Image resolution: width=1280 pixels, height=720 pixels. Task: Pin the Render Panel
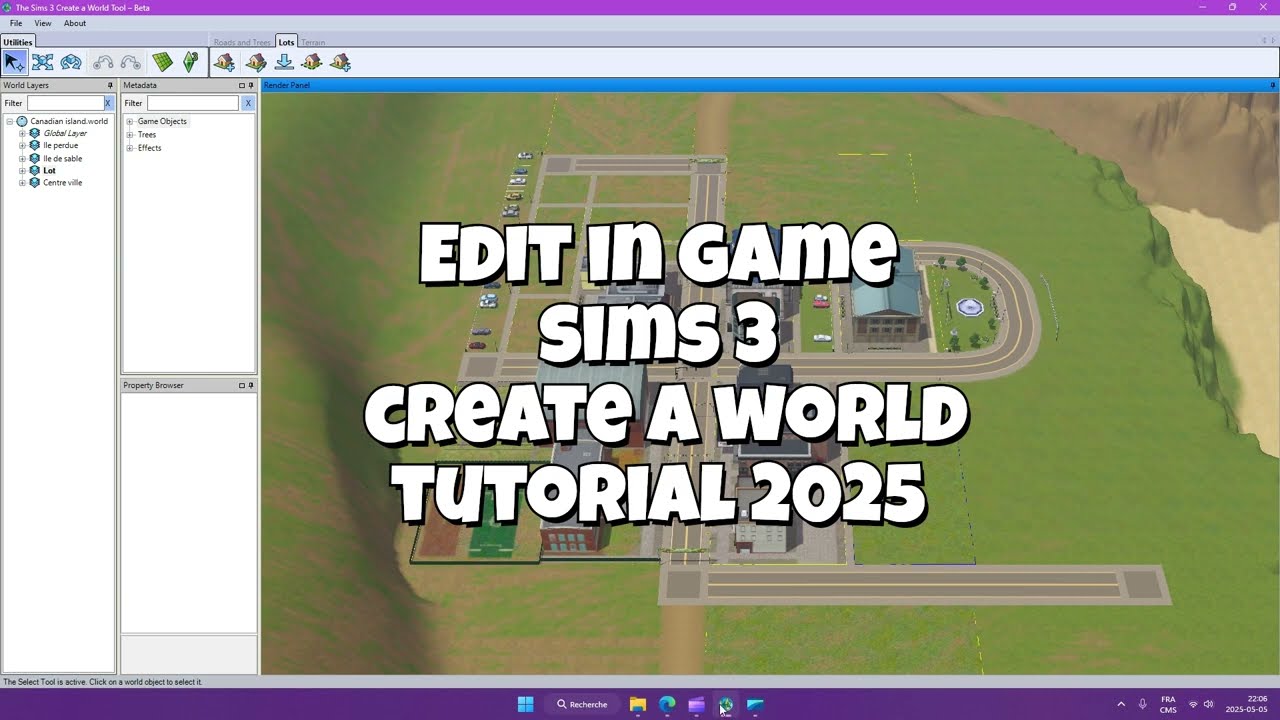1273,85
